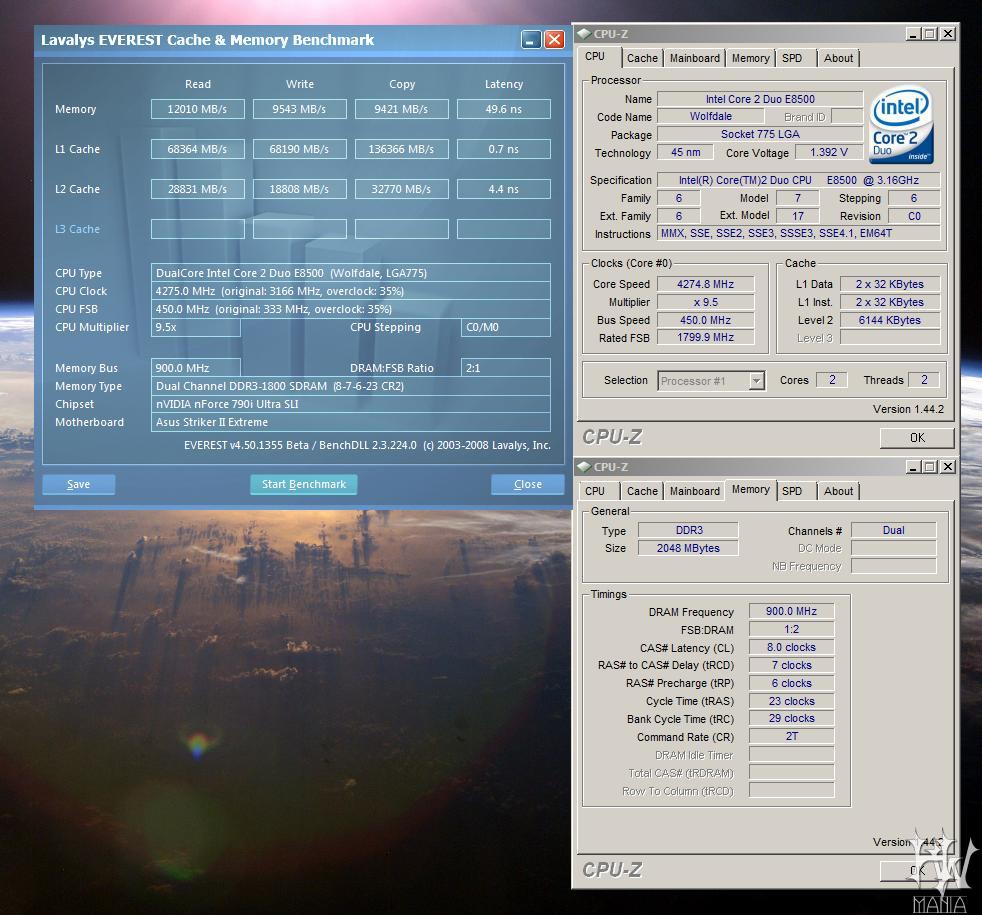Click the CPU Type field "DualCore Intel Core 2 Duo E8500"
This screenshot has width=982, height=915.
351,273
